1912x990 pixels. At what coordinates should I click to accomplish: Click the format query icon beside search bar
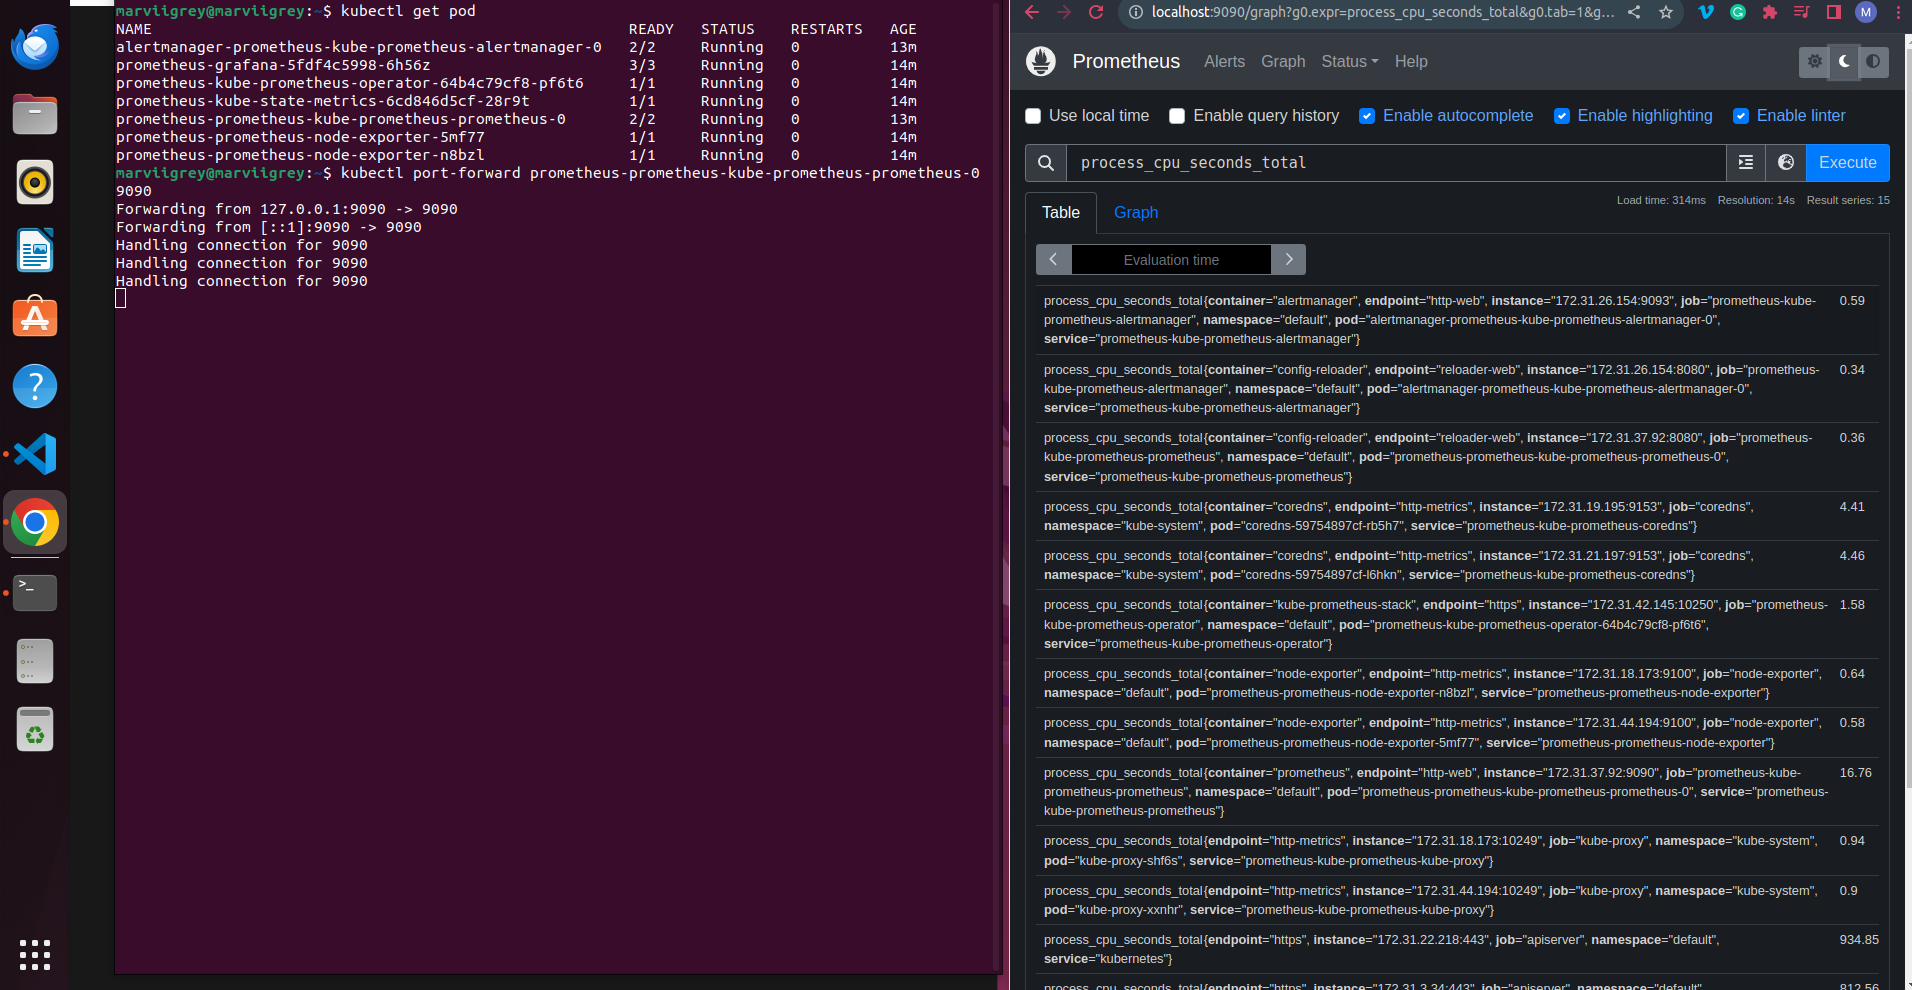click(1745, 162)
